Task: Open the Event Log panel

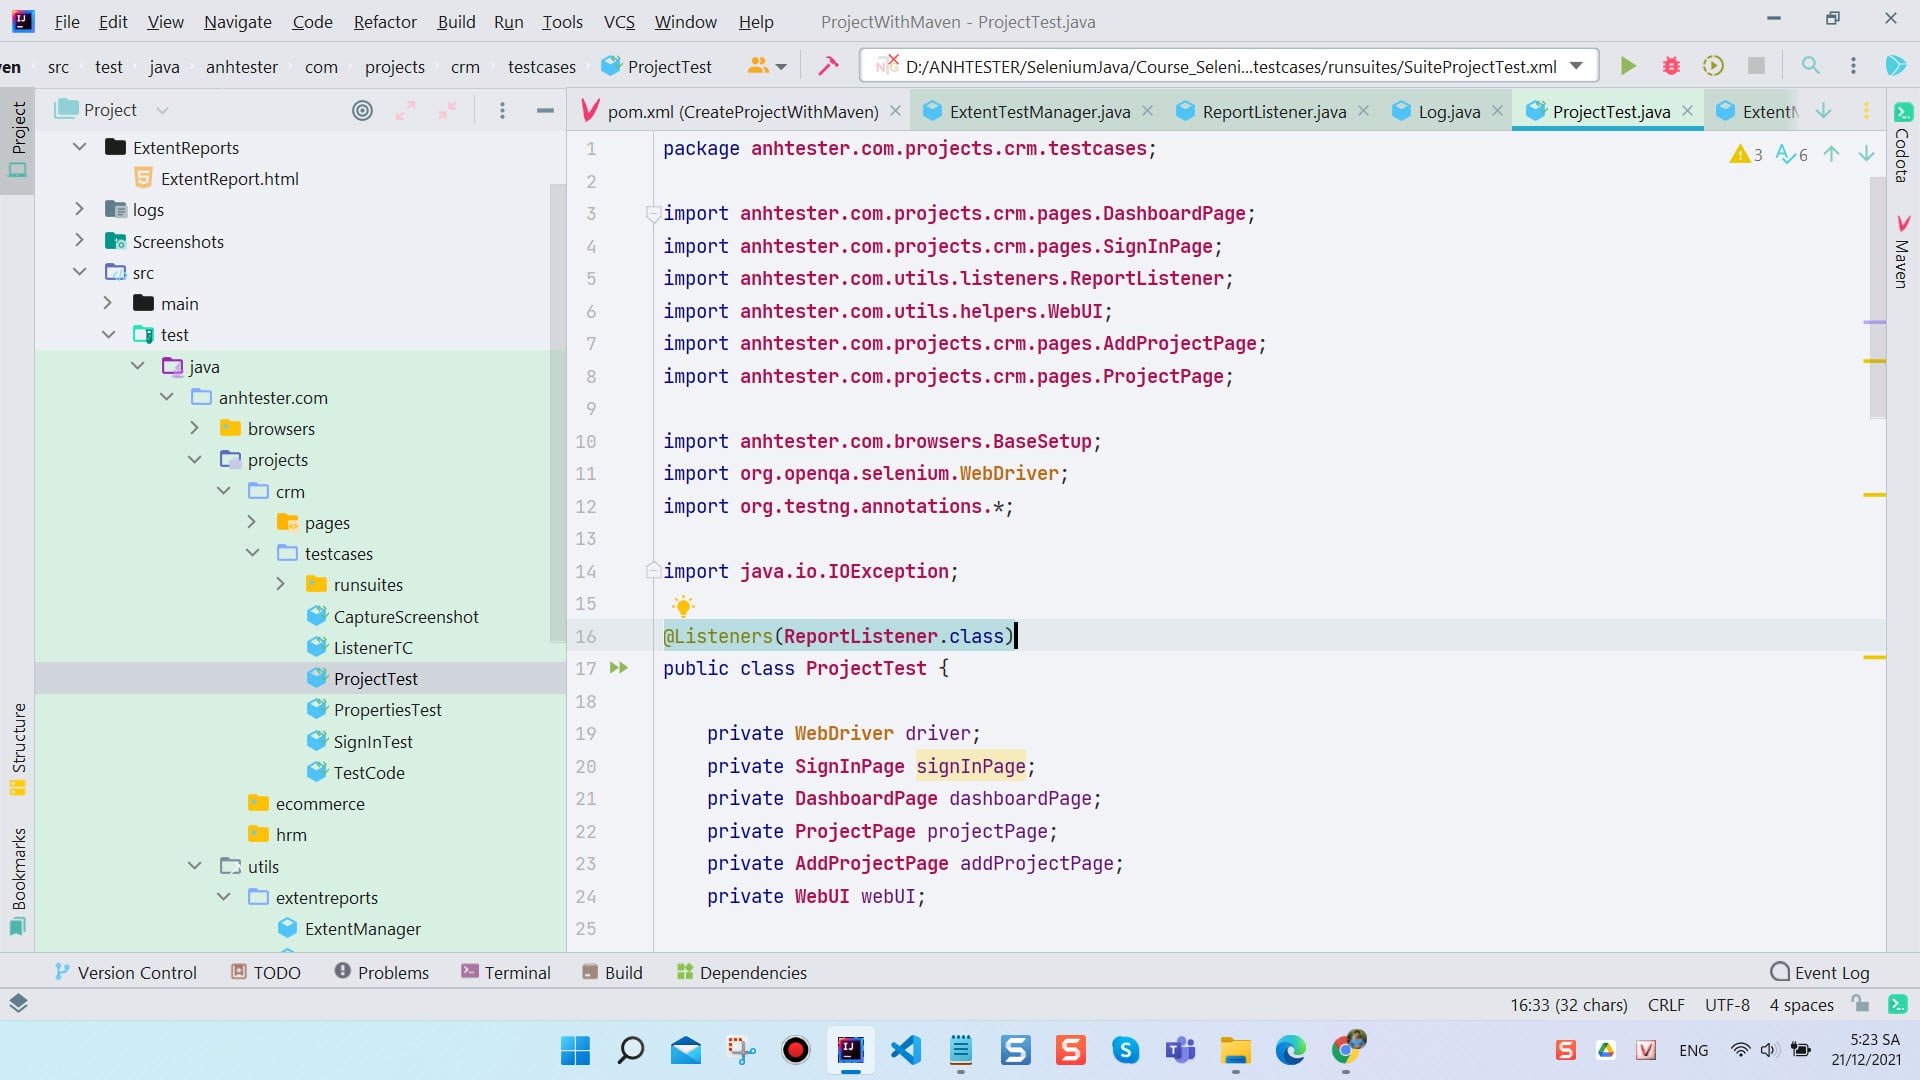Action: (1819, 972)
